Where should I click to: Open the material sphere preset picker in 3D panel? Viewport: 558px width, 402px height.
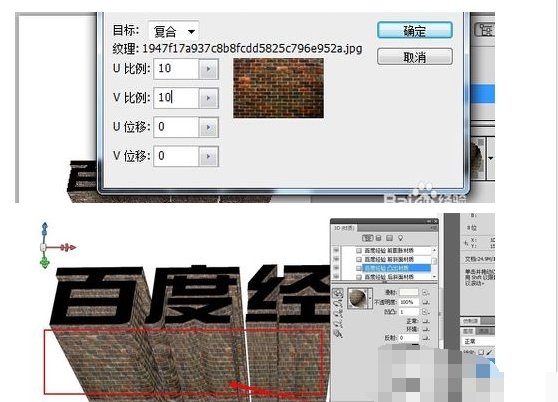tap(358, 298)
